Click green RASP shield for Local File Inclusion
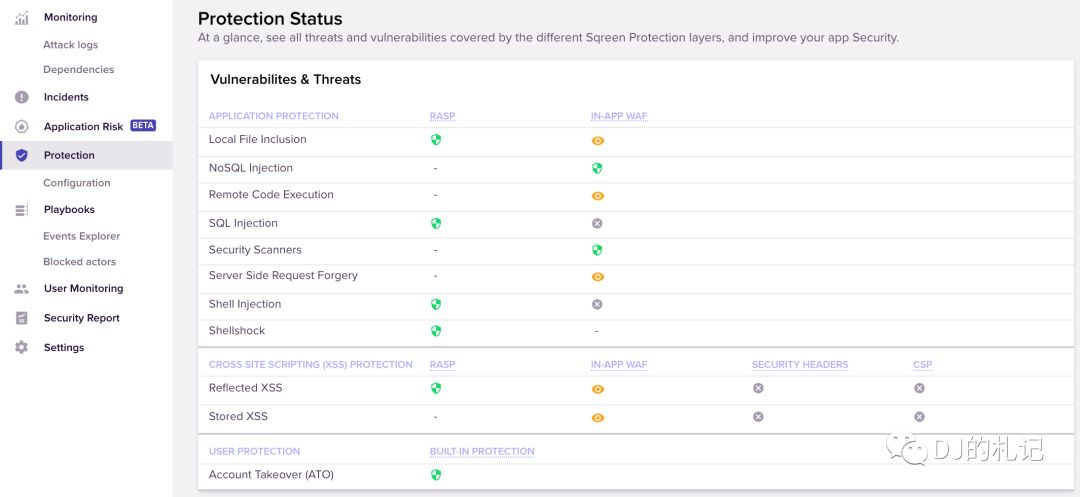The height and width of the screenshot is (497, 1080). [x=436, y=140]
